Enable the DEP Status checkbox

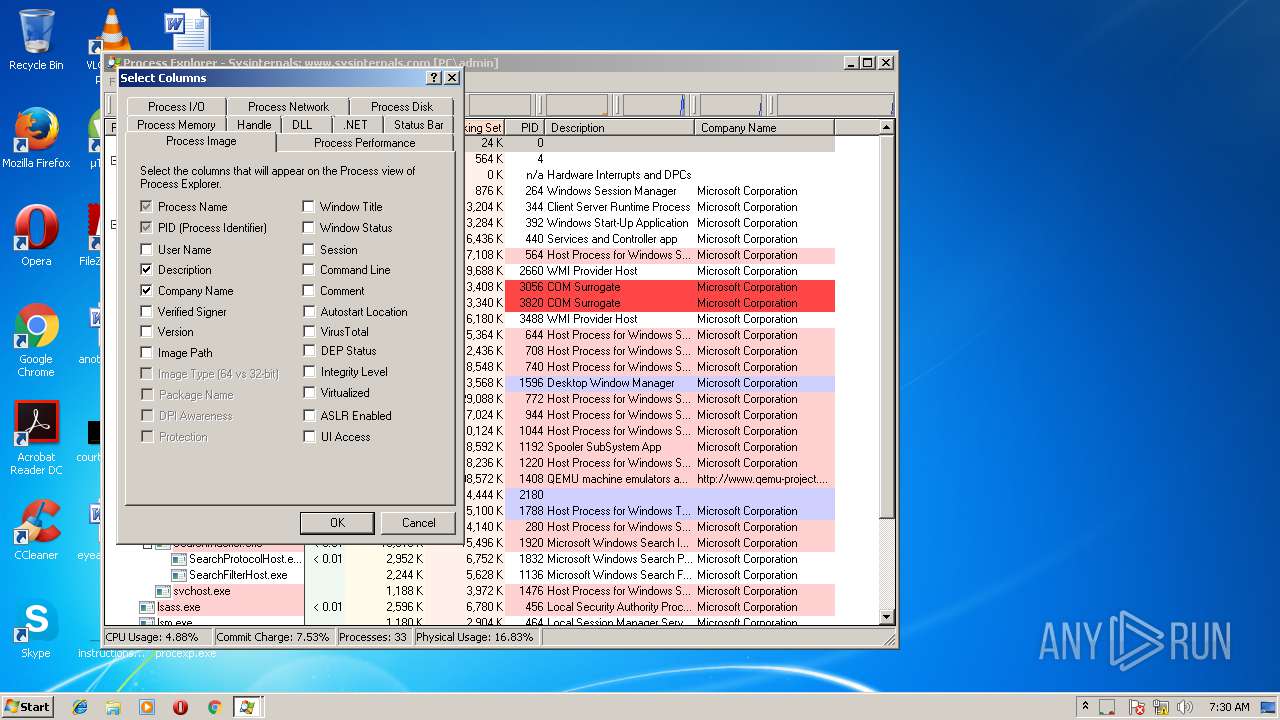coord(309,350)
